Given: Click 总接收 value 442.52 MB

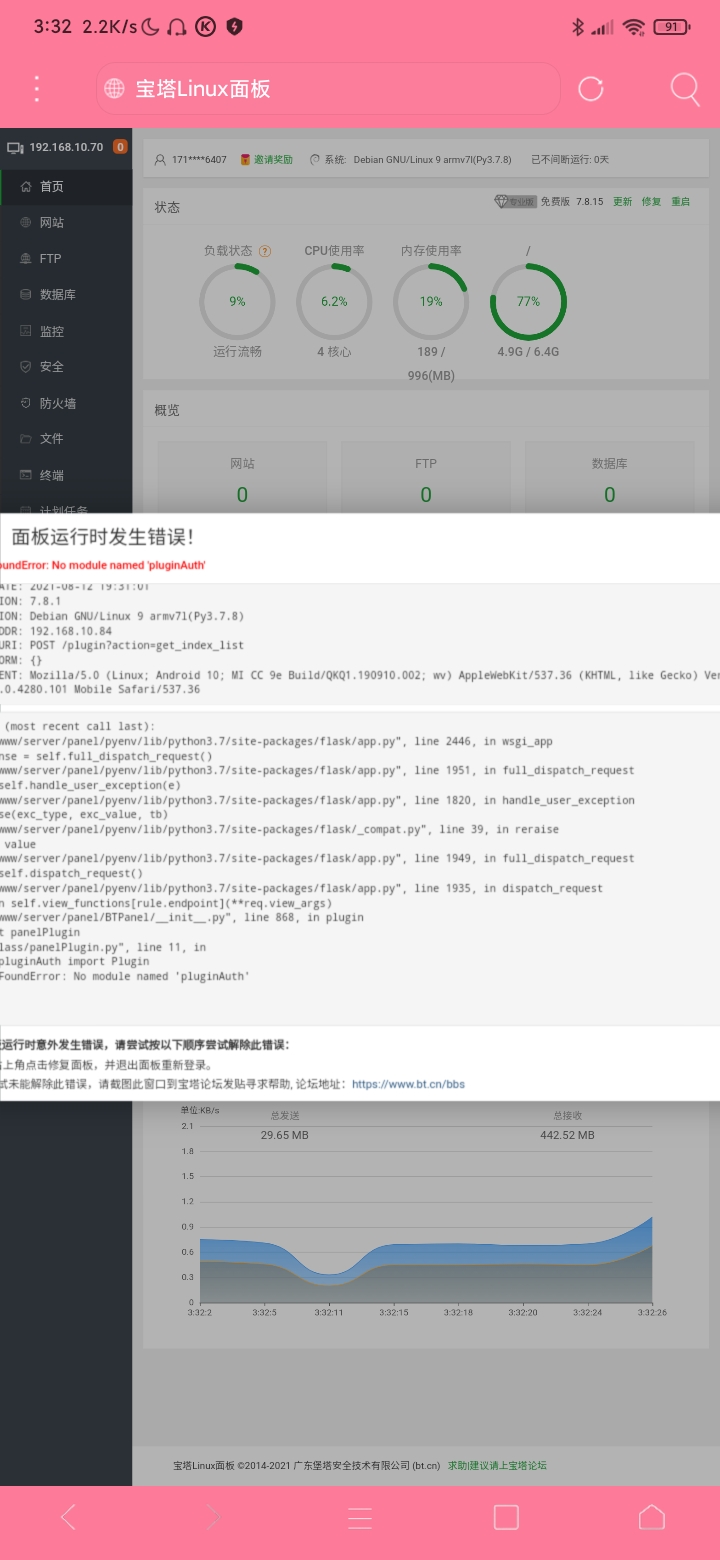Looking at the screenshot, I should point(567,1135).
